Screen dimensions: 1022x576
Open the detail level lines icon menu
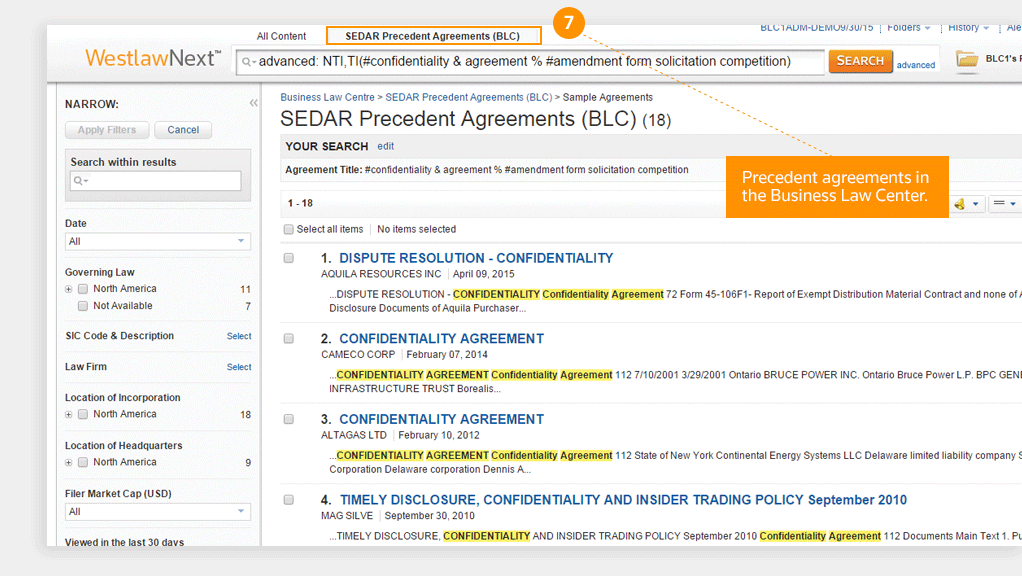pyautogui.click(x=999, y=203)
